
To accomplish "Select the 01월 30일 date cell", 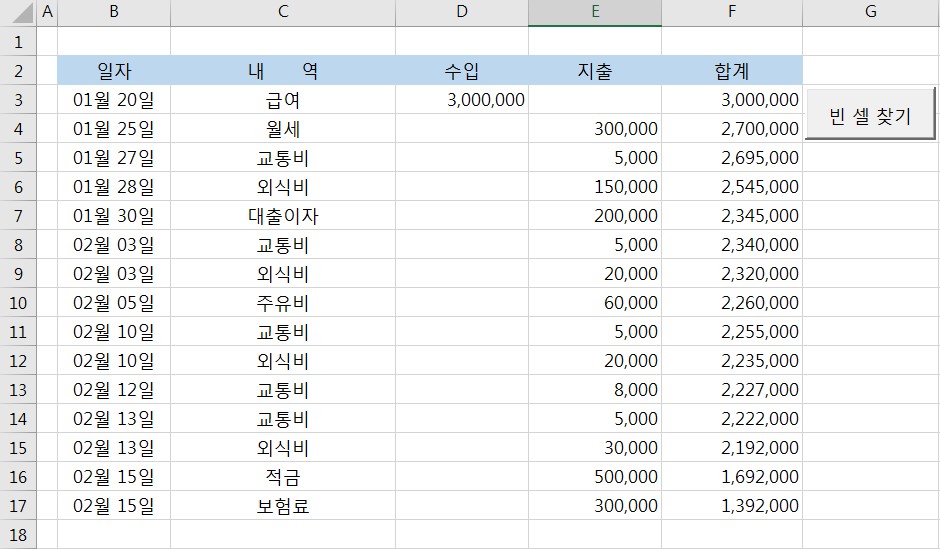I will coord(114,215).
